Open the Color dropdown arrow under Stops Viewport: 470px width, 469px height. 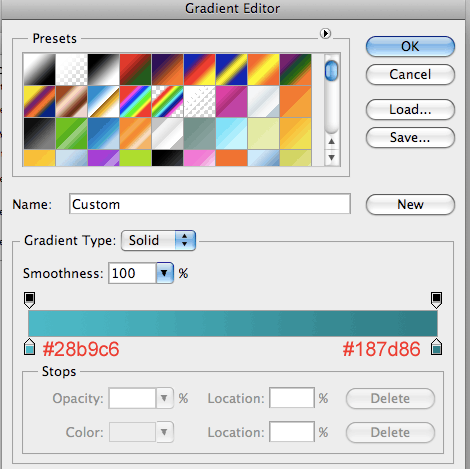[165, 432]
